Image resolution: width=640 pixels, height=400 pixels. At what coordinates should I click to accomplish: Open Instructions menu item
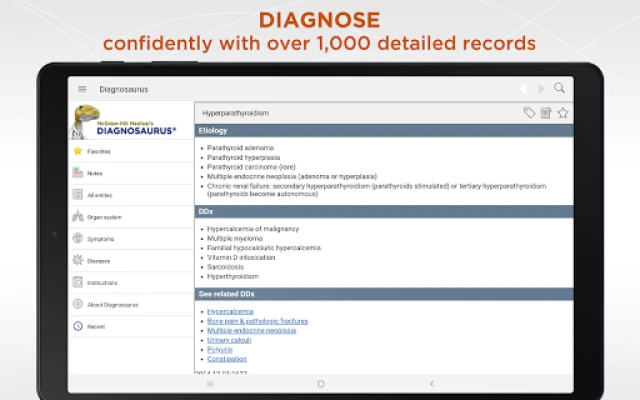(131, 282)
